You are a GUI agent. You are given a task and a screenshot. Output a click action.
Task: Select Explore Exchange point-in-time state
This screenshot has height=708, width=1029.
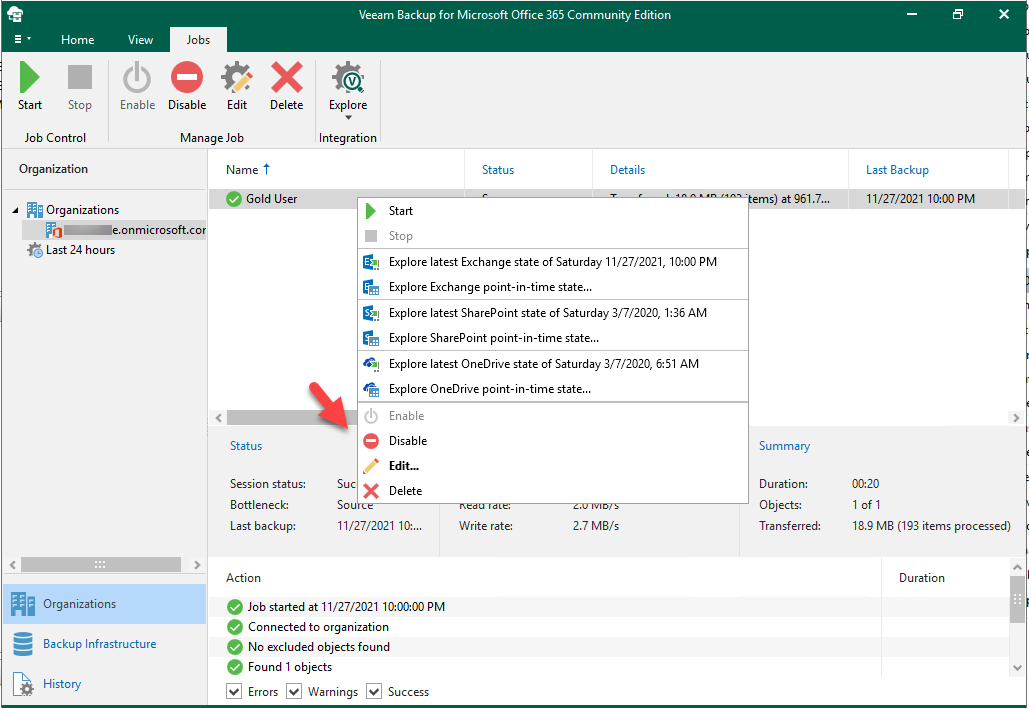point(553,287)
